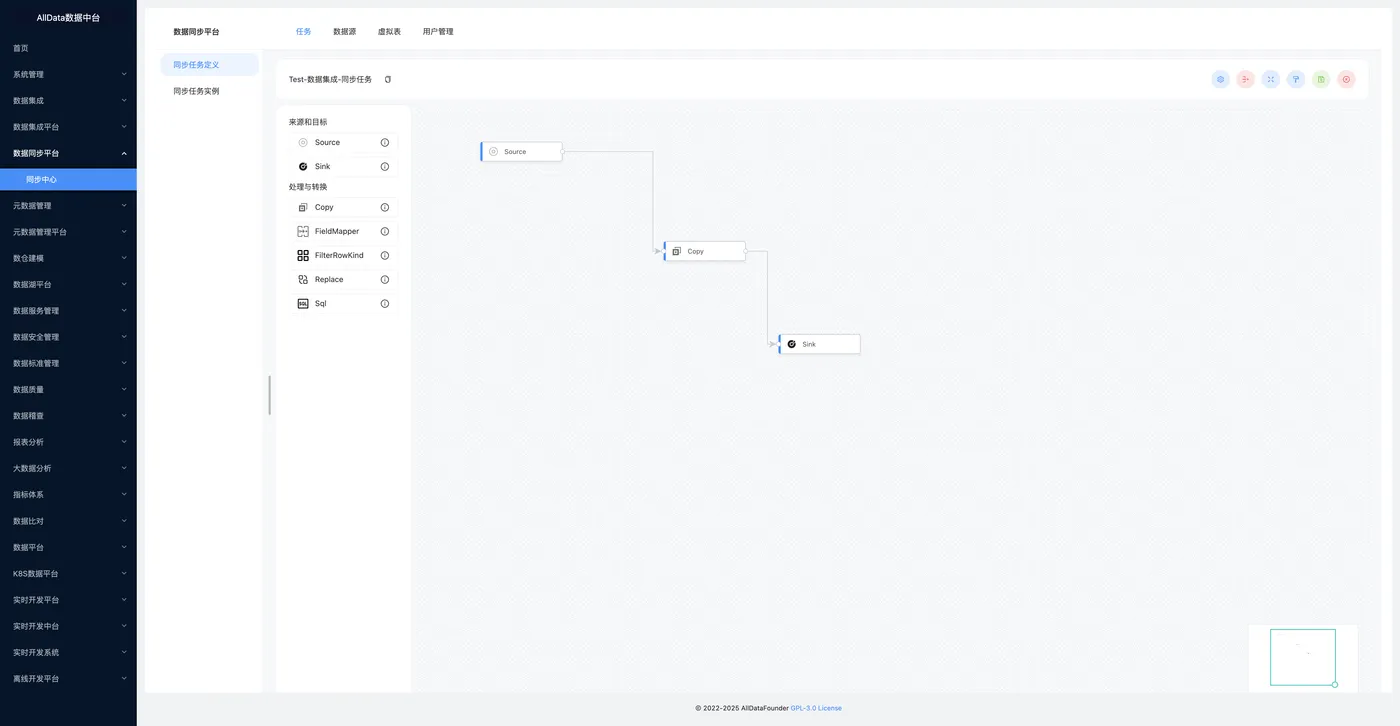
Task: Click the copy icon beside the task name
Action: (x=388, y=79)
